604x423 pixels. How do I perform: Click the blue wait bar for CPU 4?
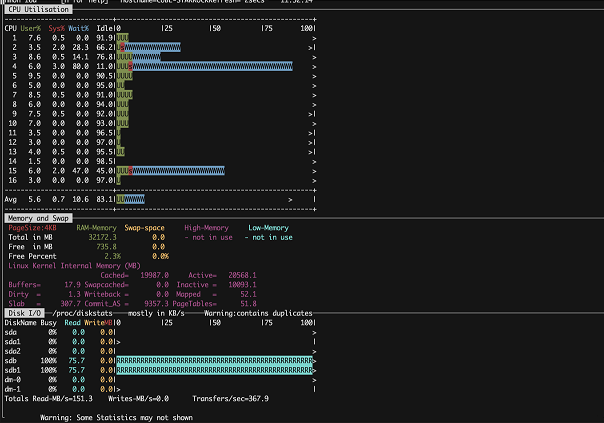coord(212,66)
